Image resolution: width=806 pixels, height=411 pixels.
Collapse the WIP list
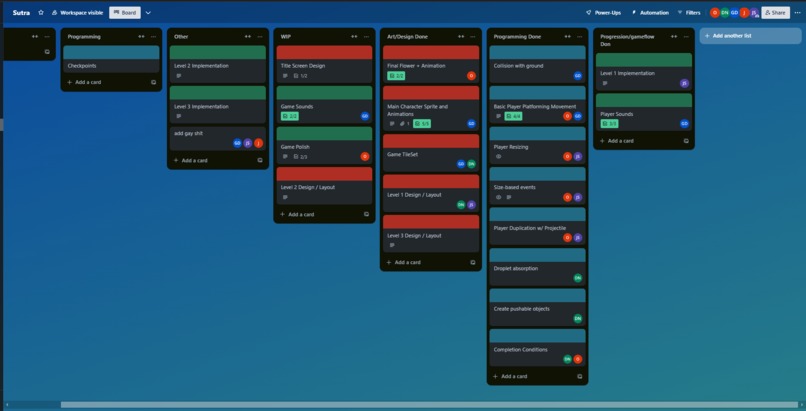coord(354,36)
